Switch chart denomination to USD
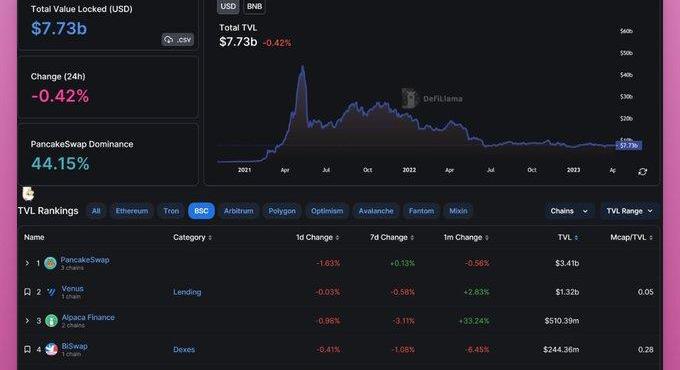The width and height of the screenshot is (680, 370). point(228,7)
